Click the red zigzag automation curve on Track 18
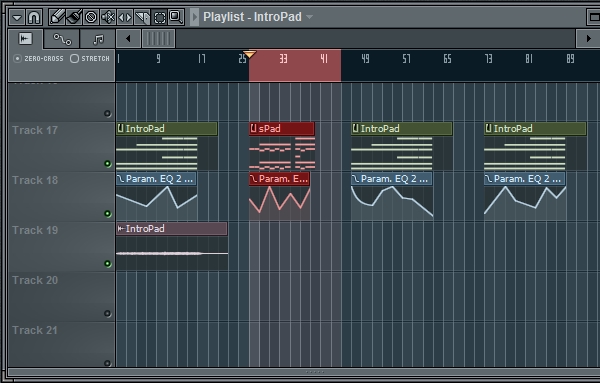The height and width of the screenshot is (383, 600). point(280,203)
